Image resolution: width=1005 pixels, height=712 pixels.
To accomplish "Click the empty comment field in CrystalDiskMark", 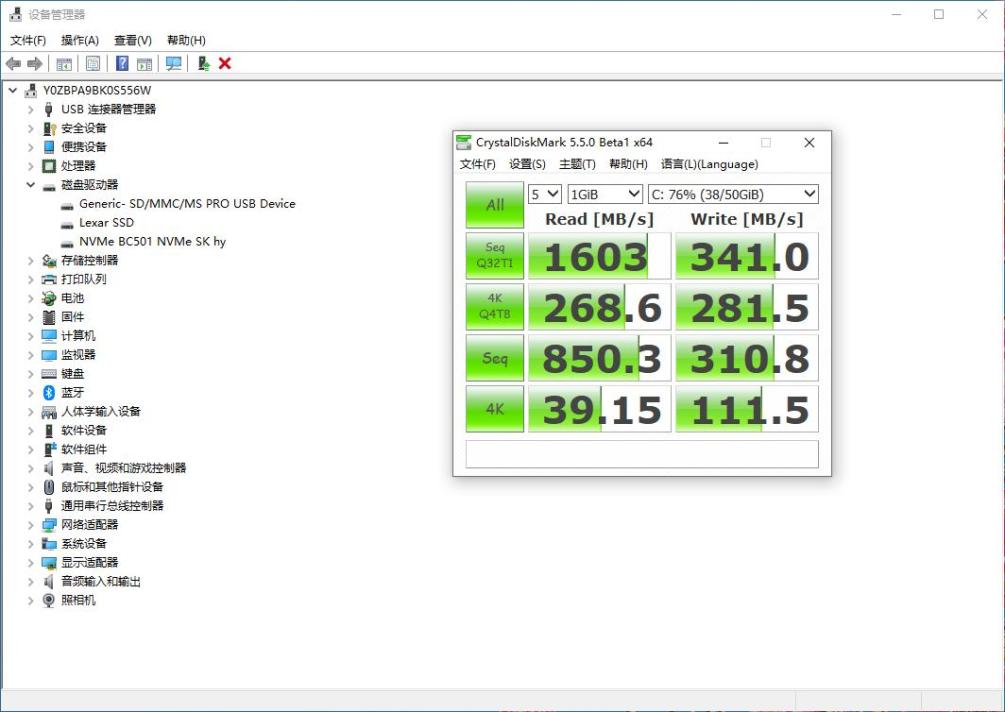I will point(642,454).
